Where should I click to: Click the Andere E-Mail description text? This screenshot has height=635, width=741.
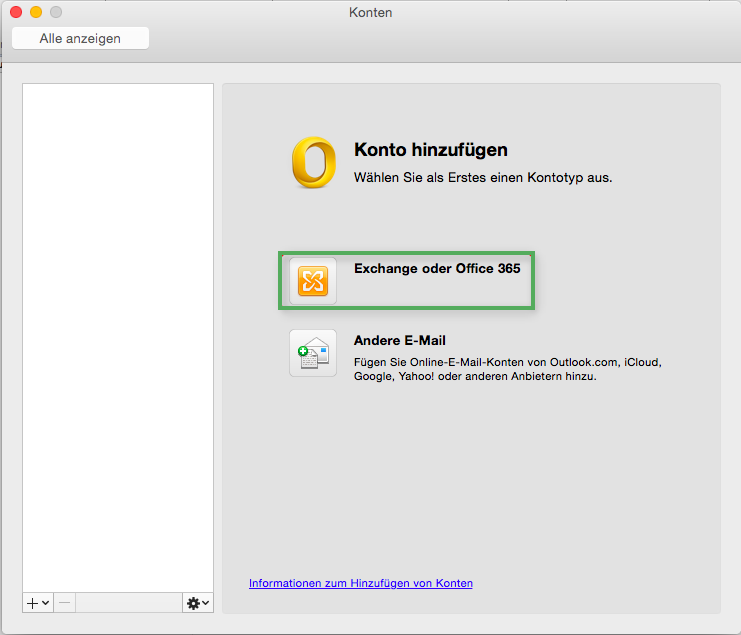click(x=508, y=369)
